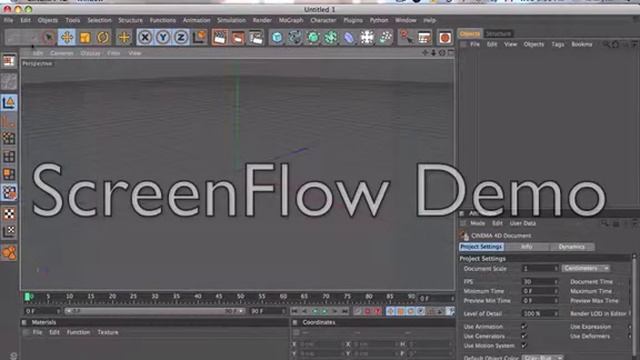Viewport: 640px width, 360px height.
Task: Switch to the Structure tab
Action: [498, 34]
